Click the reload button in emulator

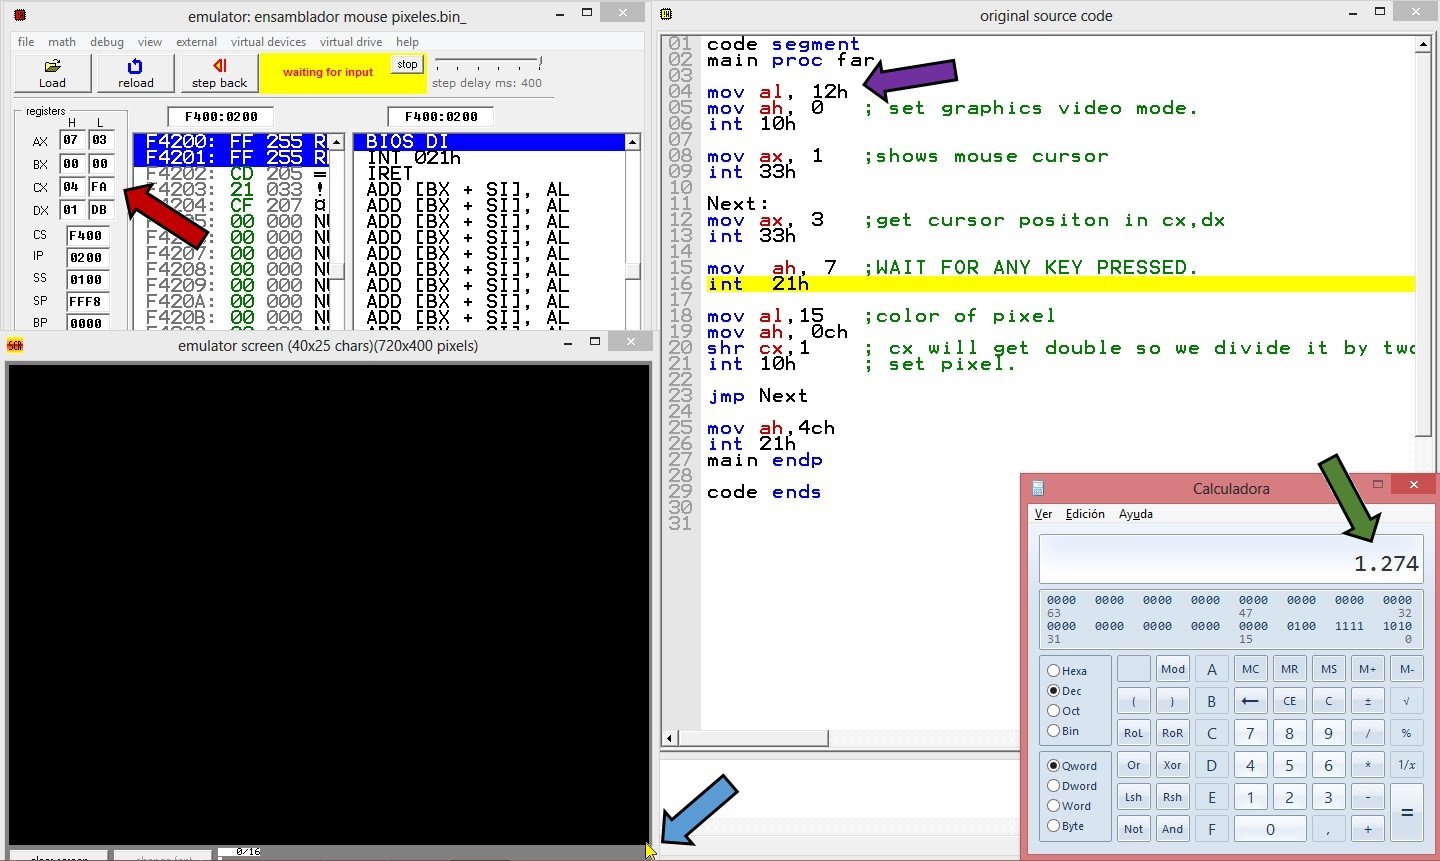tap(136, 73)
